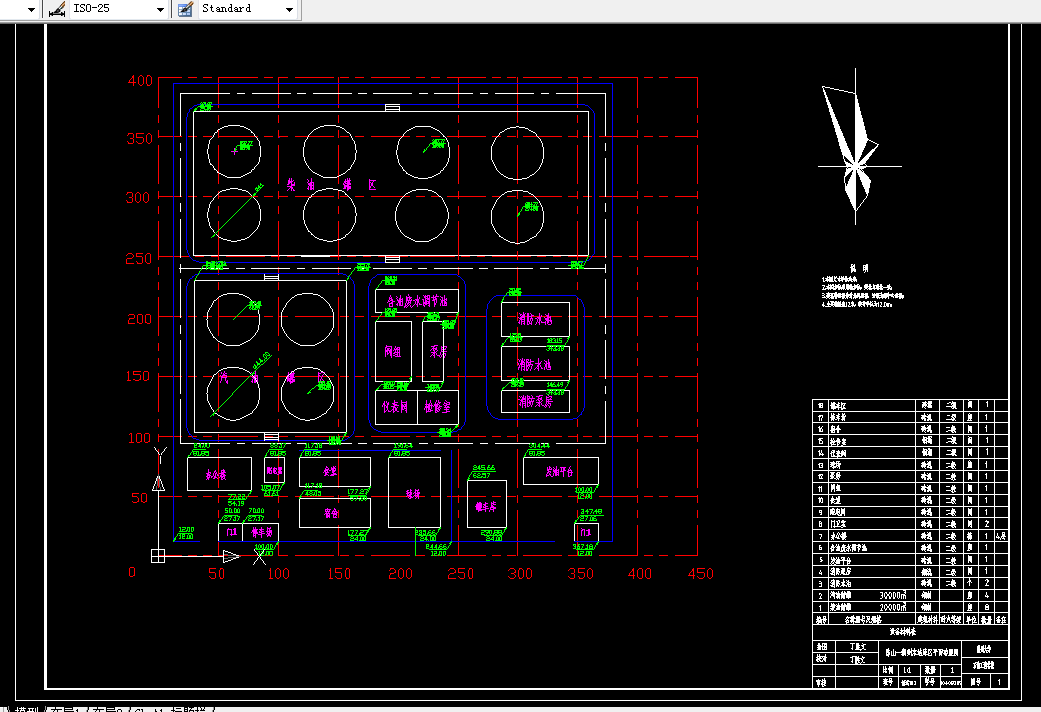Click the 0 origin axis label
The image size is (1041, 712).
[132, 573]
